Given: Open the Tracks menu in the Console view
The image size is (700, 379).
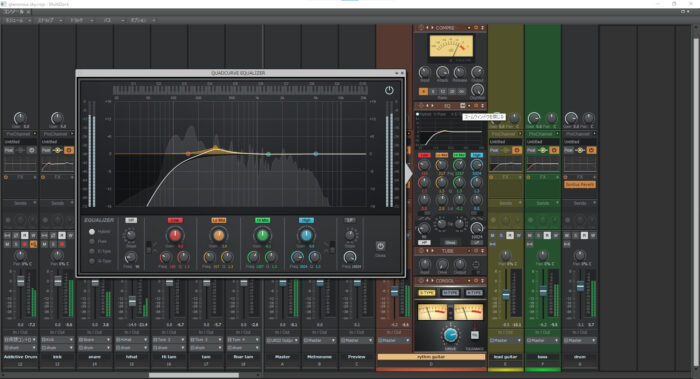Looking at the screenshot, I should pyautogui.click(x=81, y=20).
